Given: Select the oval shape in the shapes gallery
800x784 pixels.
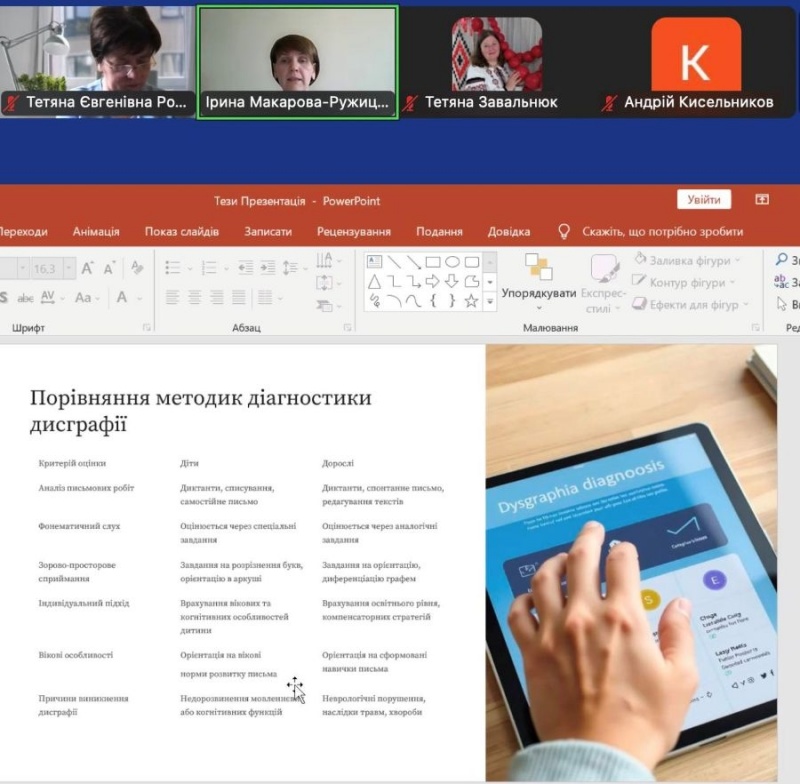Looking at the screenshot, I should [x=452, y=262].
